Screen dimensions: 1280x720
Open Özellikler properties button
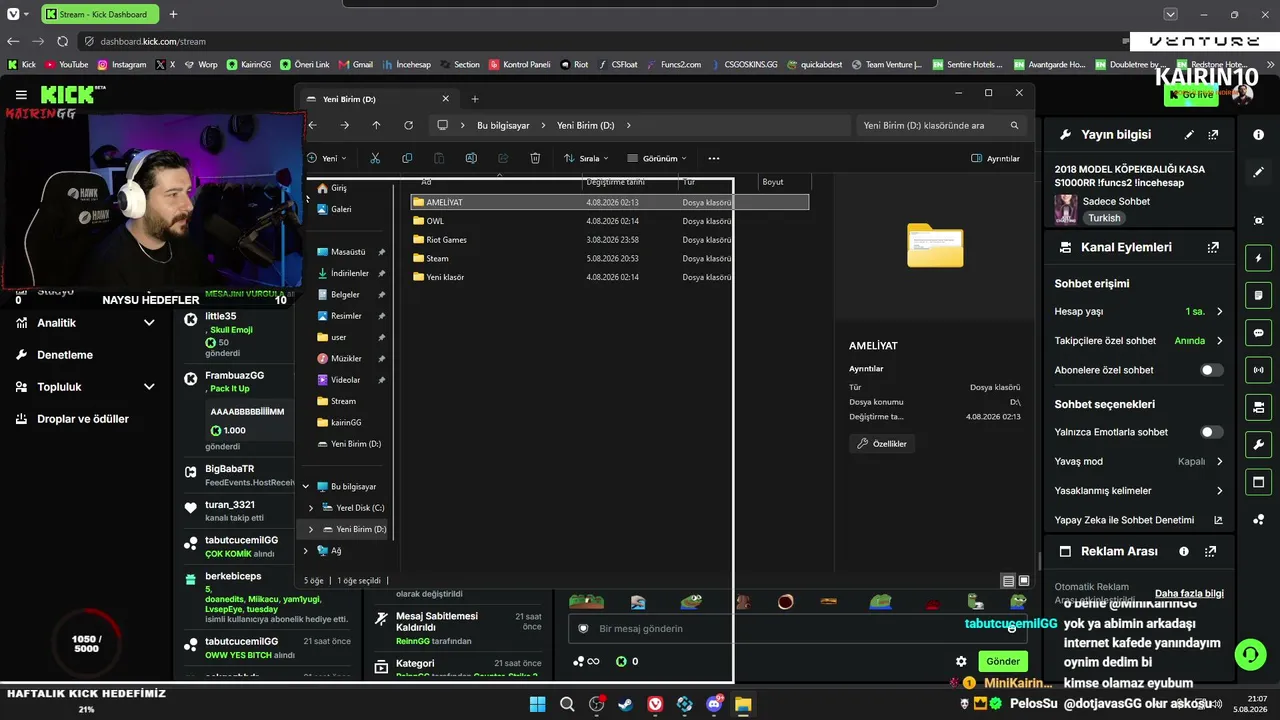(x=881, y=444)
